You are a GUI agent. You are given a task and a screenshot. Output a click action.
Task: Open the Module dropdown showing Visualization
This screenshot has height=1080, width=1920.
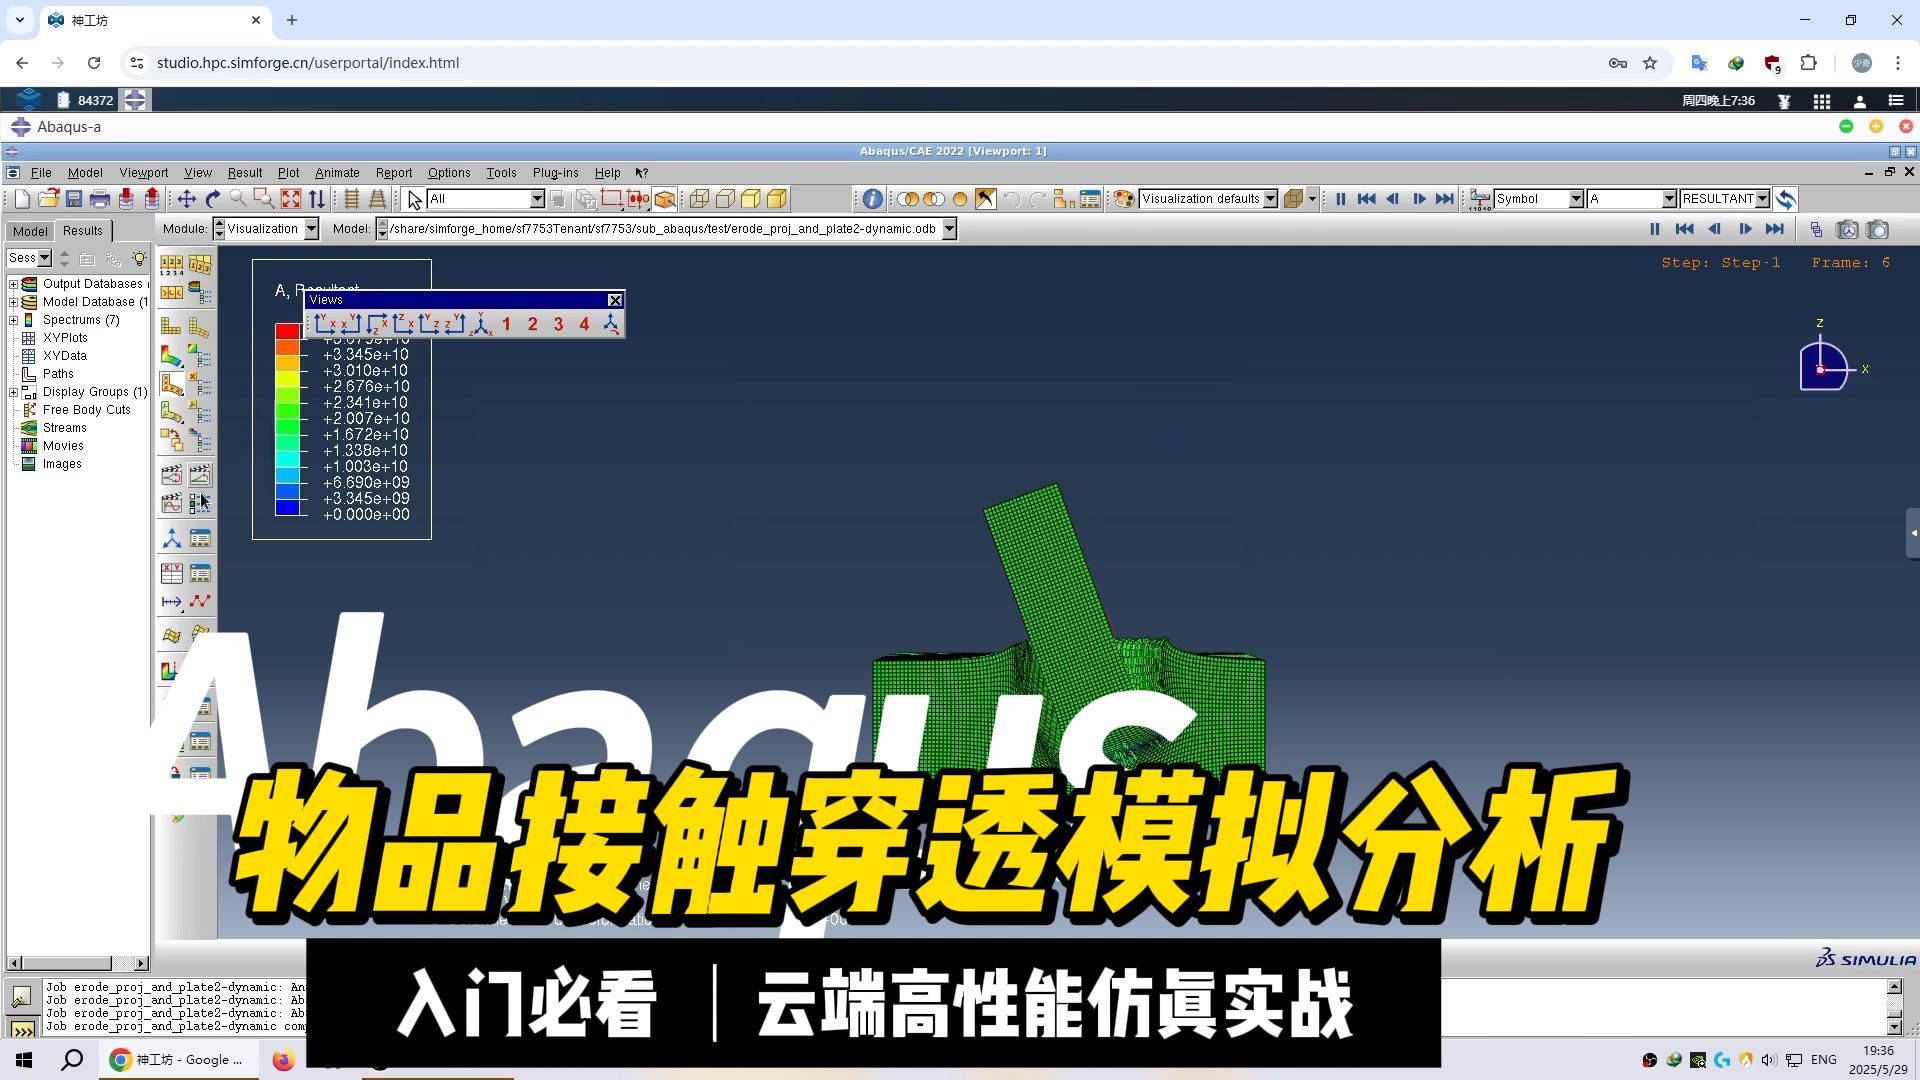tap(311, 229)
